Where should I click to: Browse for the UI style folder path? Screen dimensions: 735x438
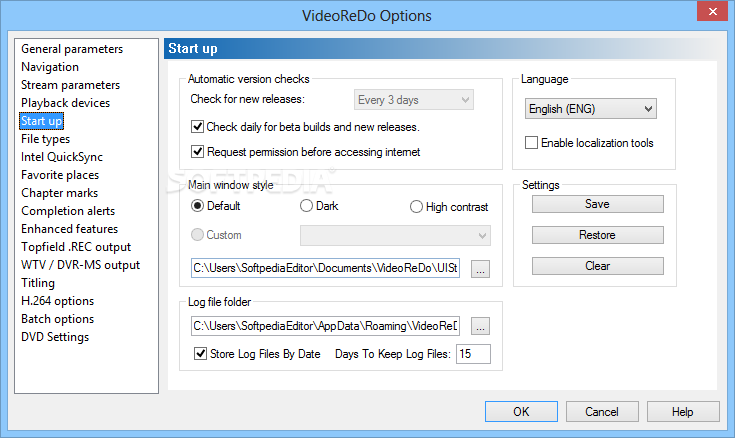click(480, 269)
